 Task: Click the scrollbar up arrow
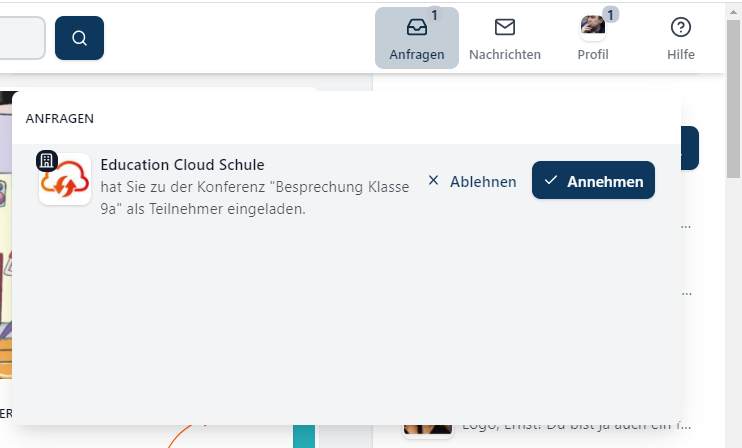(x=734, y=8)
